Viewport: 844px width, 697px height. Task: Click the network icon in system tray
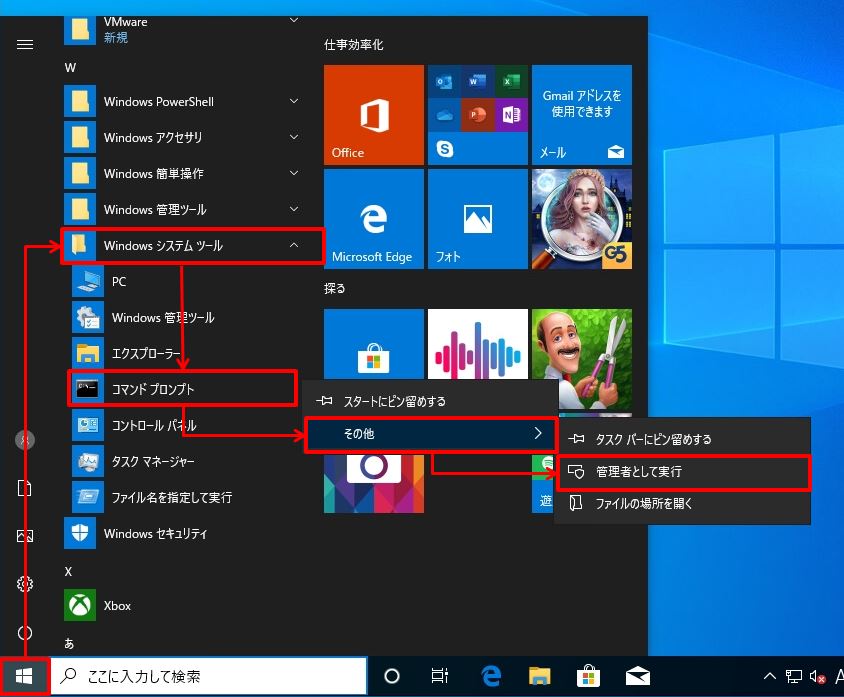[793, 677]
